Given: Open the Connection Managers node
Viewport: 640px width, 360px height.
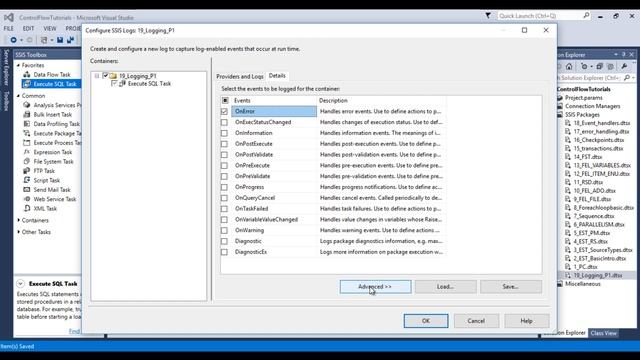Looking at the screenshot, I should [592, 106].
